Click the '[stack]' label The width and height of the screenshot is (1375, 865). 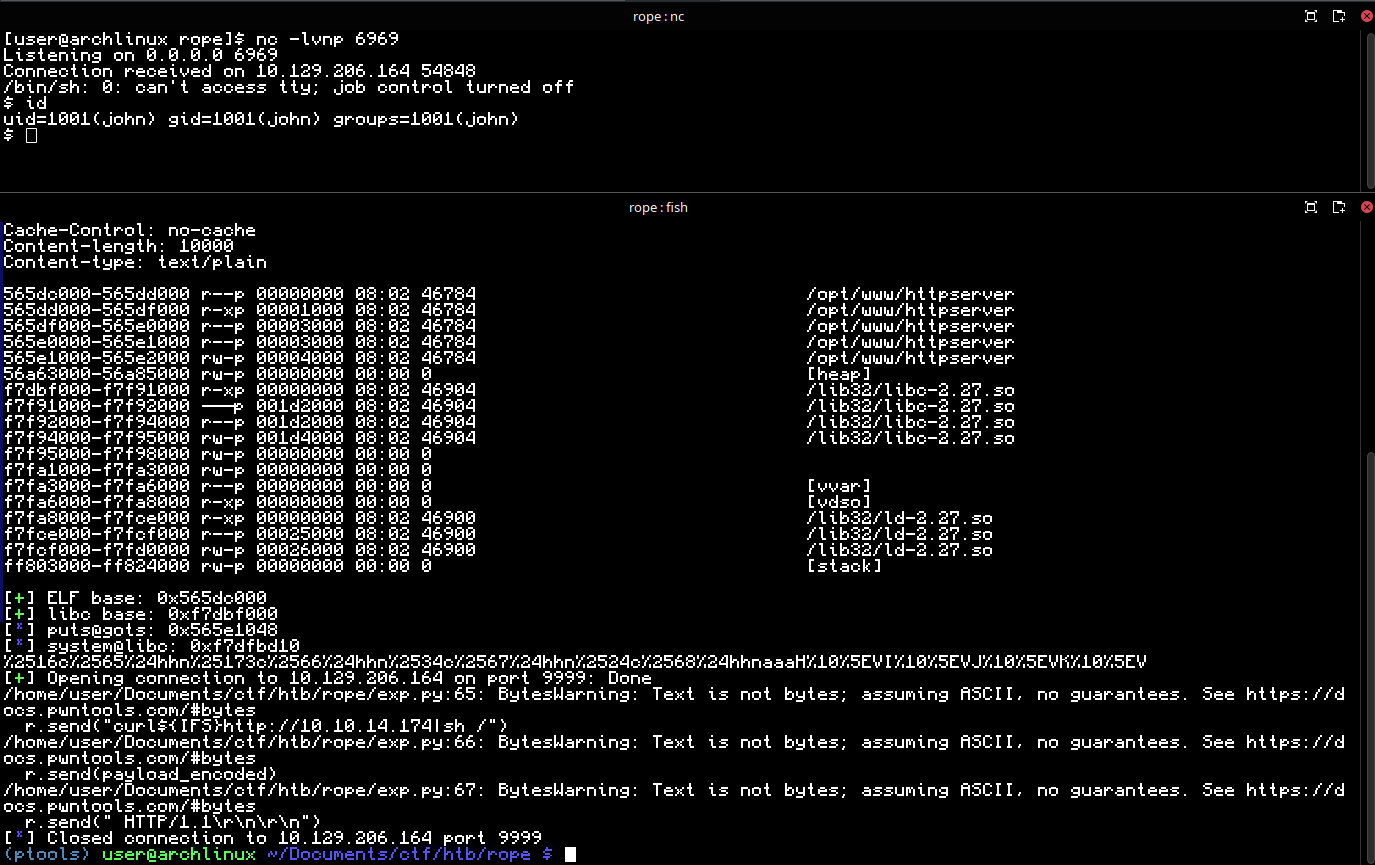tap(844, 566)
